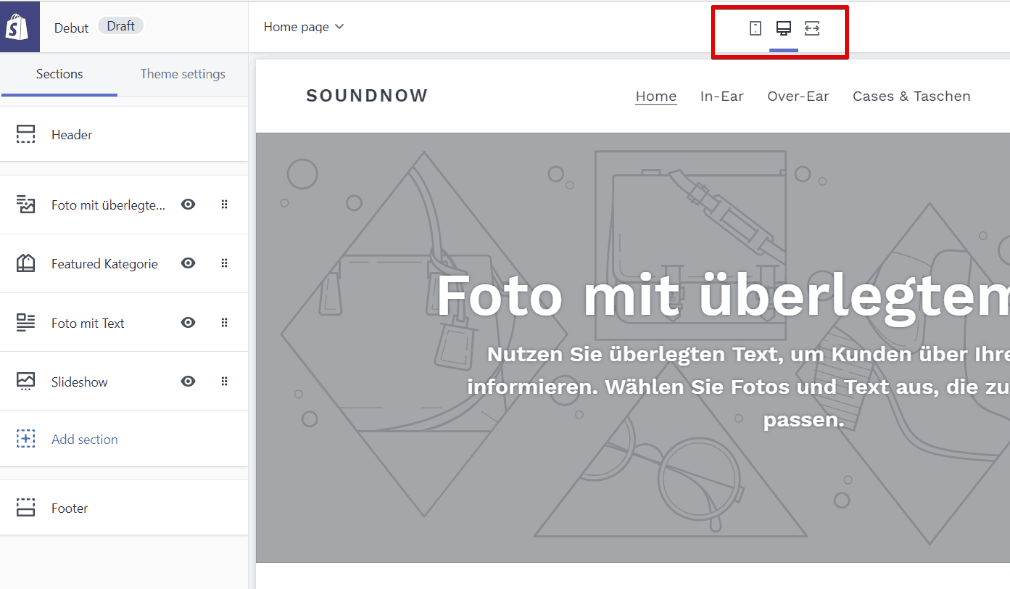The width and height of the screenshot is (1010, 589).
Task: Click drag handle for Slideshow
Action: (x=224, y=381)
